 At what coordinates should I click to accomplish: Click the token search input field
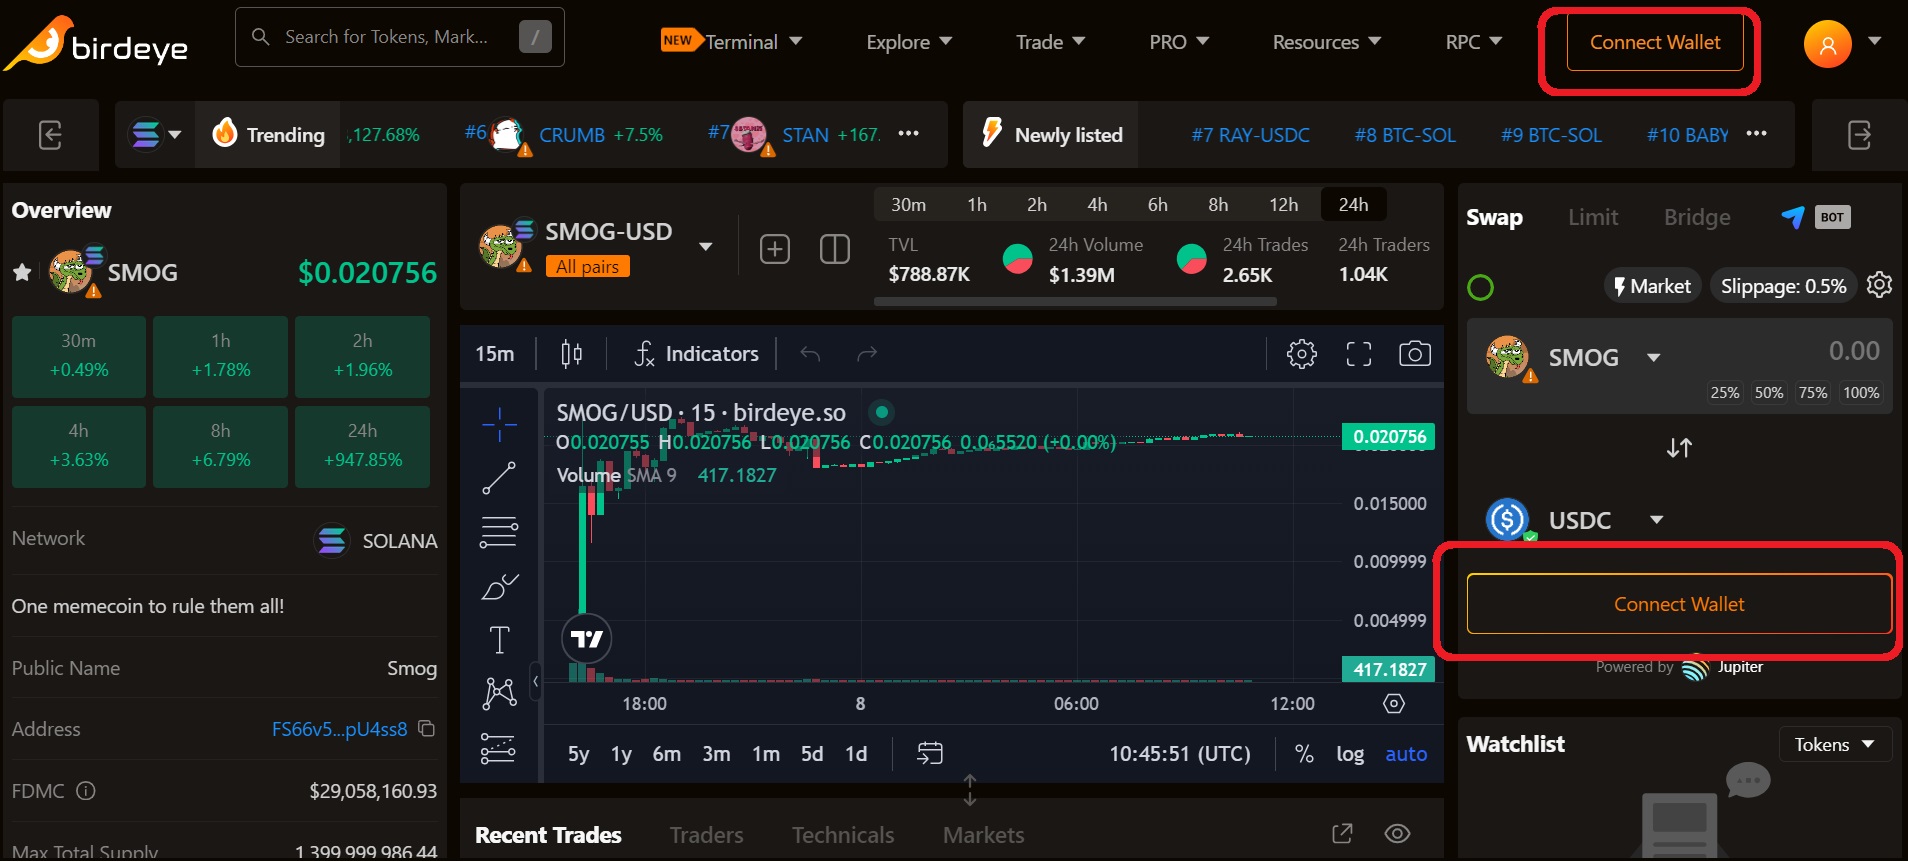pyautogui.click(x=390, y=37)
